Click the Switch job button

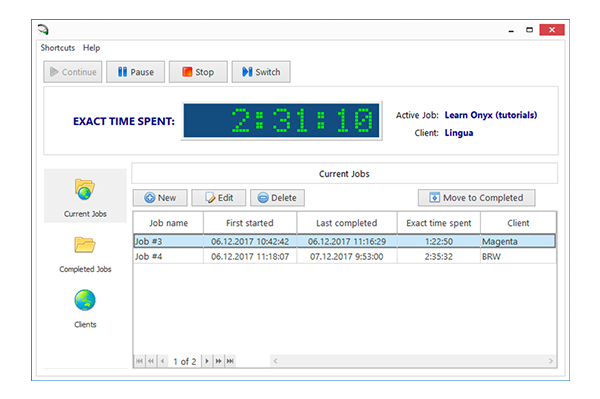click(261, 72)
